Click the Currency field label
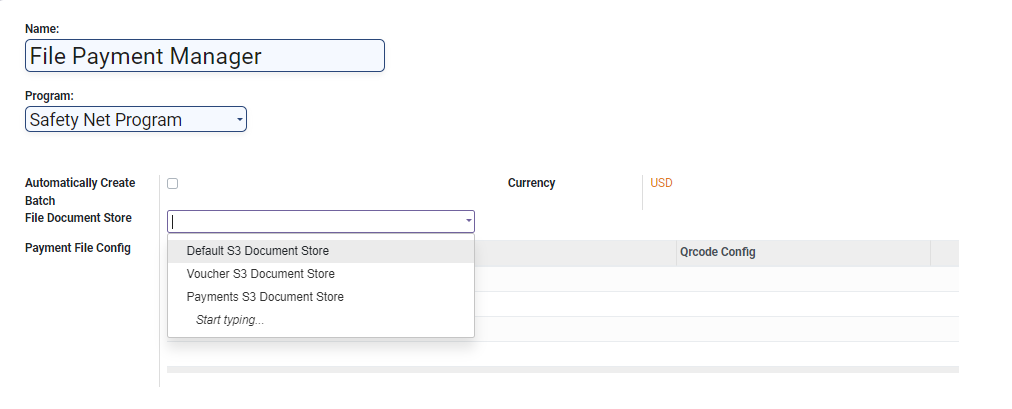 tap(531, 183)
